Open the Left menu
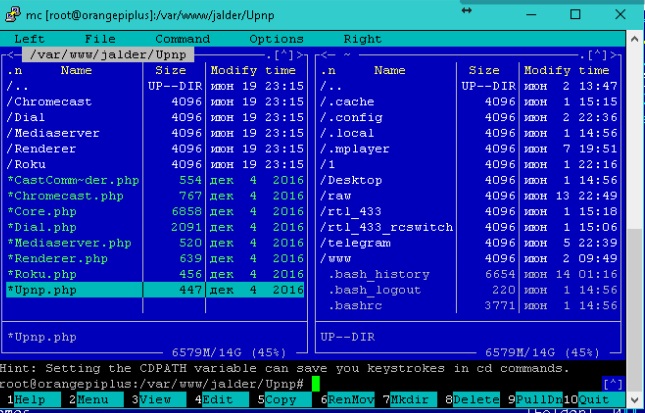This screenshot has height=413, width=645. pos(29,39)
